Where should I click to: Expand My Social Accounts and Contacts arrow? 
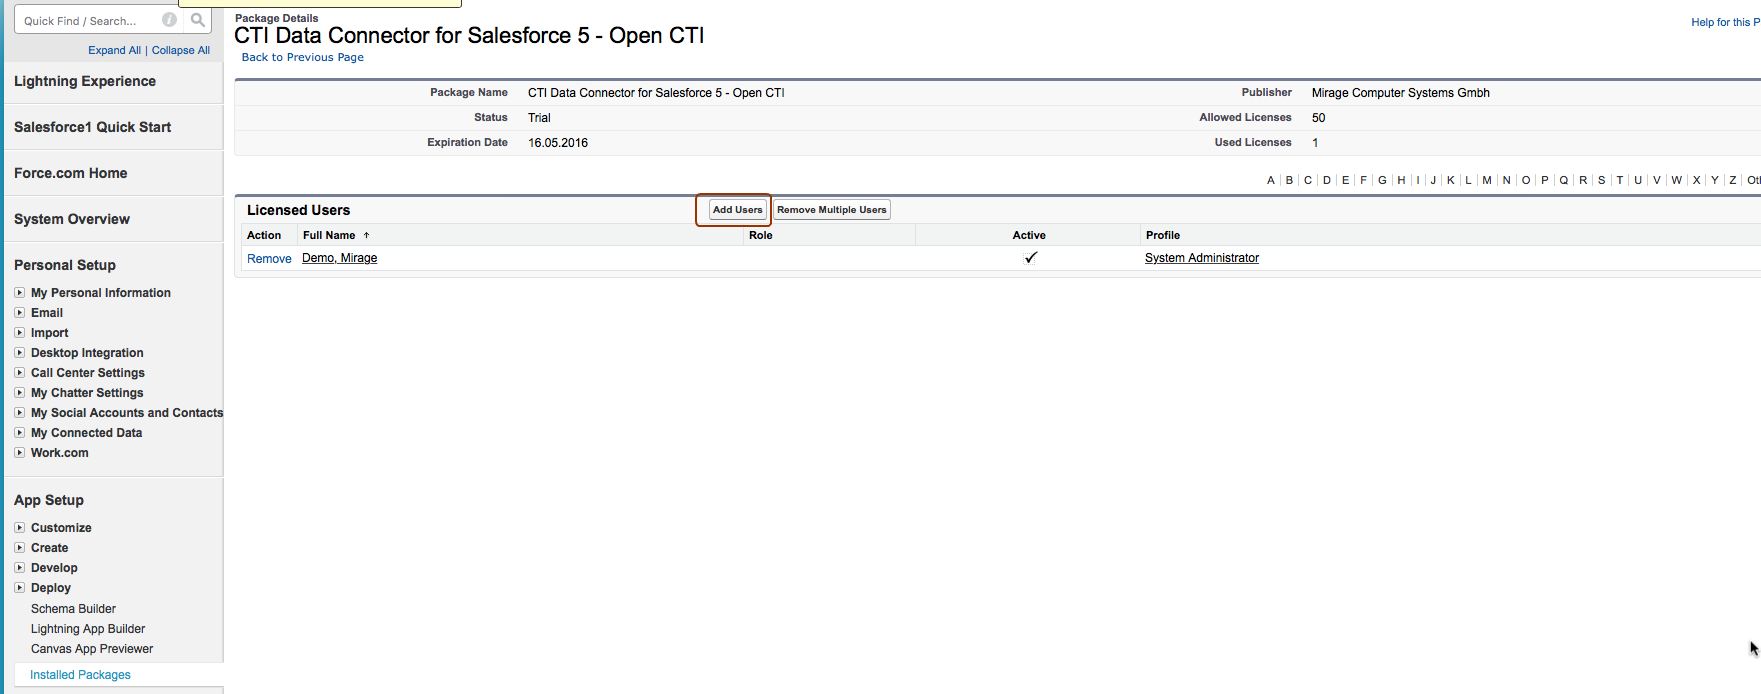[x=19, y=413]
